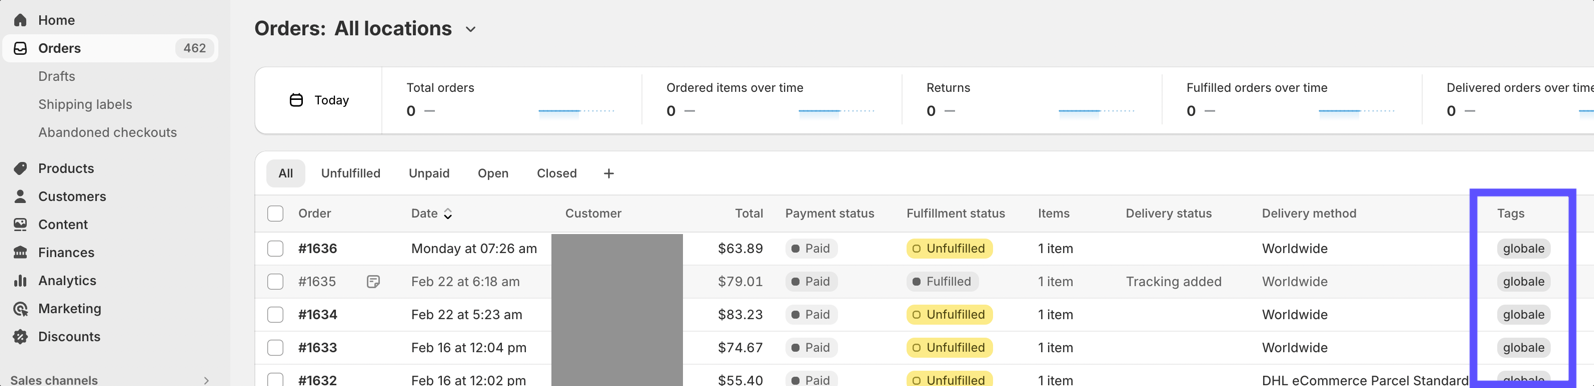Open Discounts badge icon
Viewport: 1594px width, 388px height.
pyautogui.click(x=20, y=336)
